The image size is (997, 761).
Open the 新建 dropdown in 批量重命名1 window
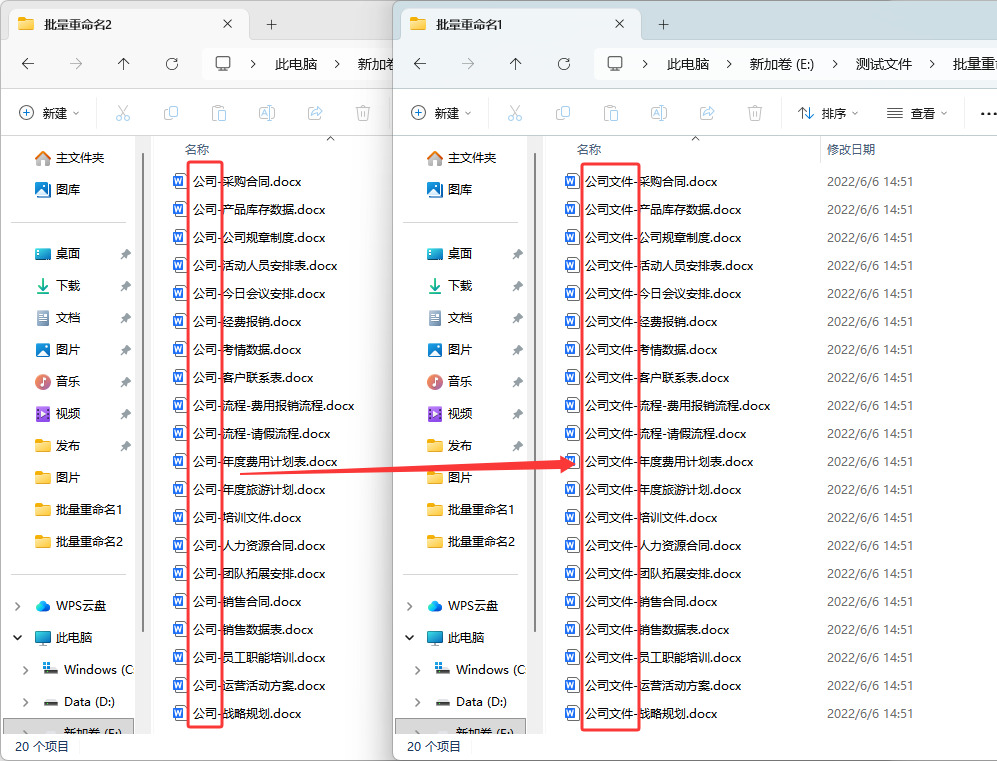(441, 113)
